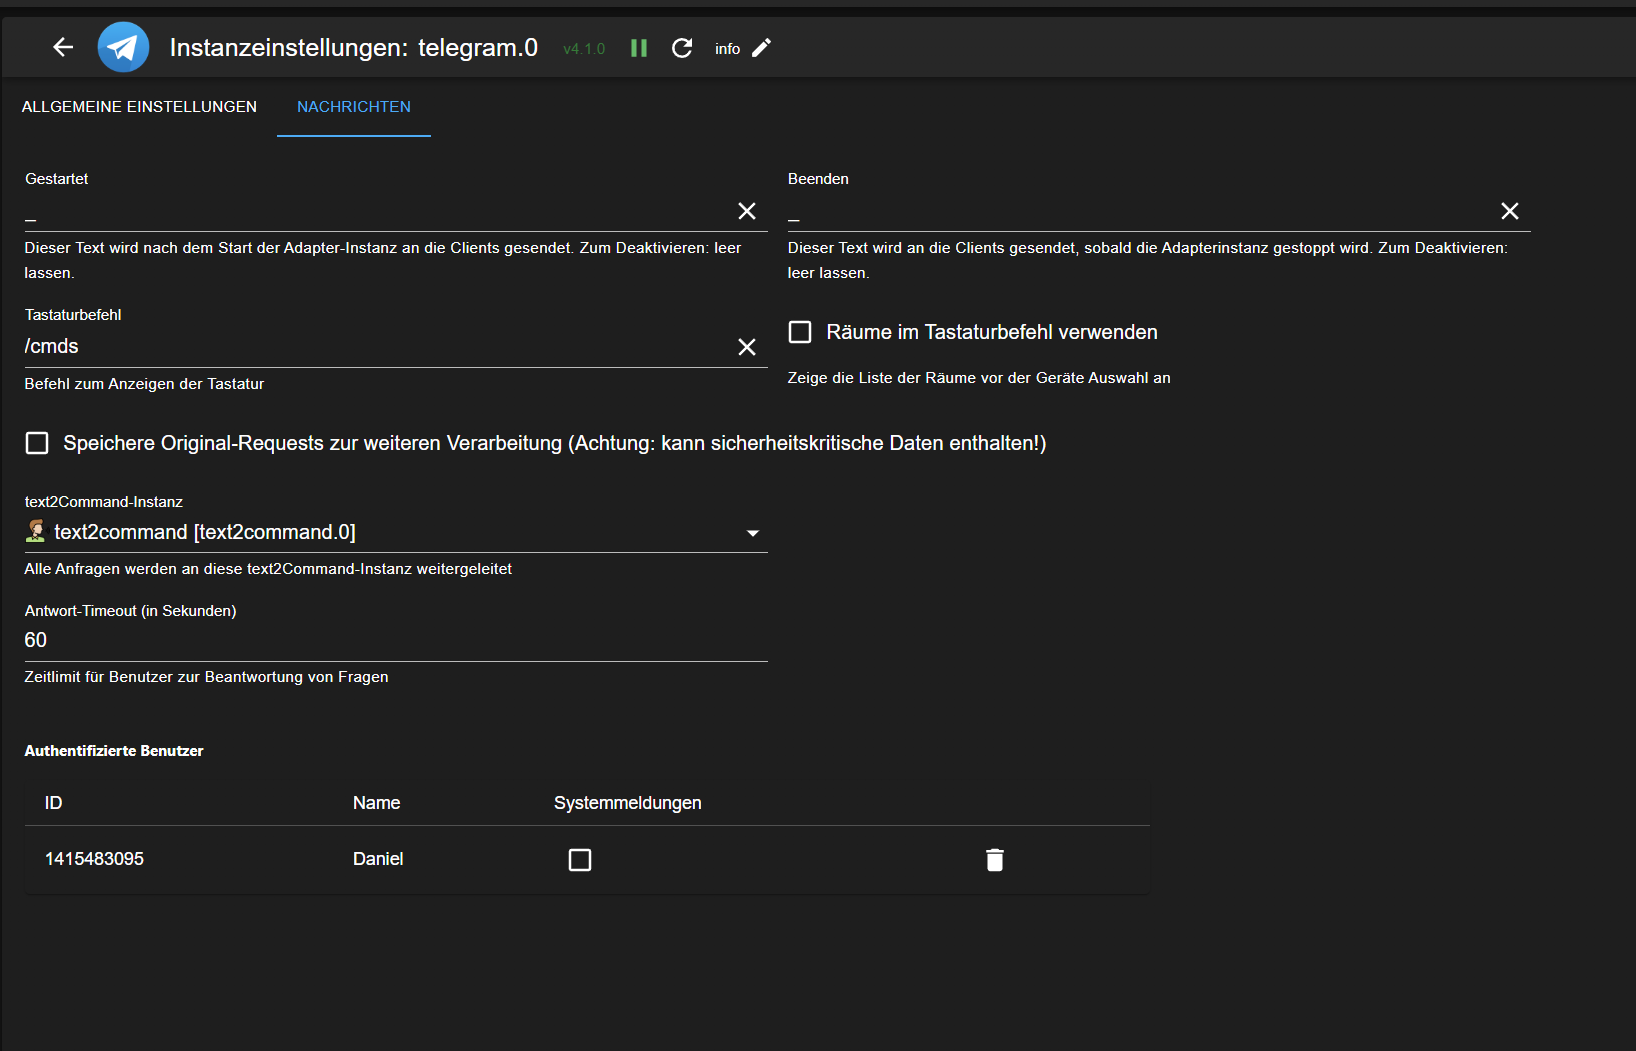Click the Systemmeldungen column header
Viewport: 1636px width, 1051px height.
(x=628, y=803)
